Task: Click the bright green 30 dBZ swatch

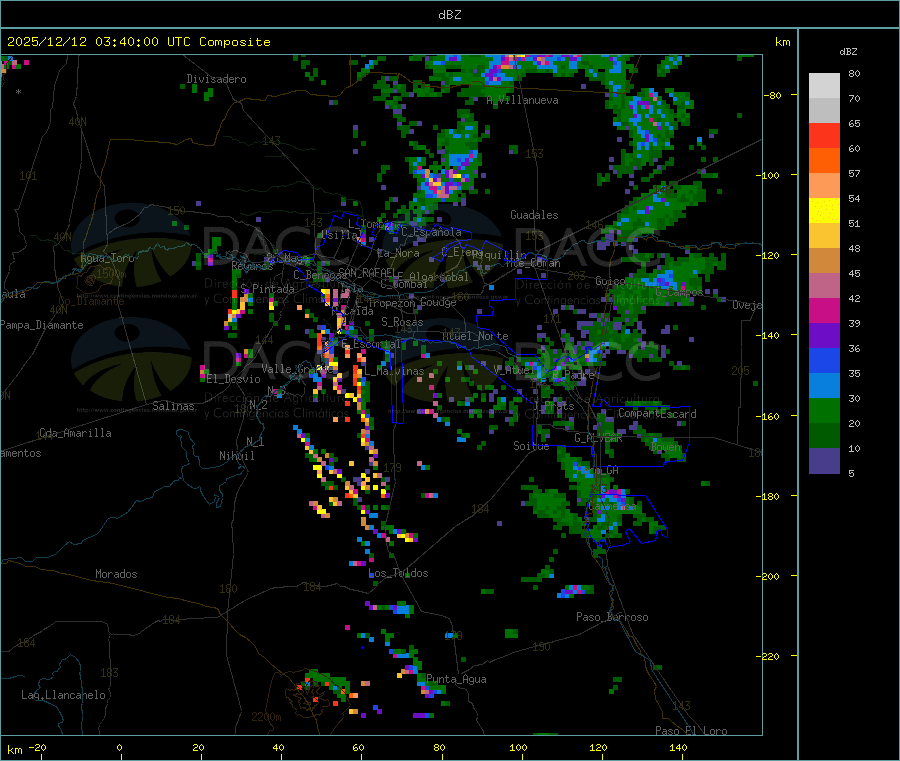Action: (824, 410)
